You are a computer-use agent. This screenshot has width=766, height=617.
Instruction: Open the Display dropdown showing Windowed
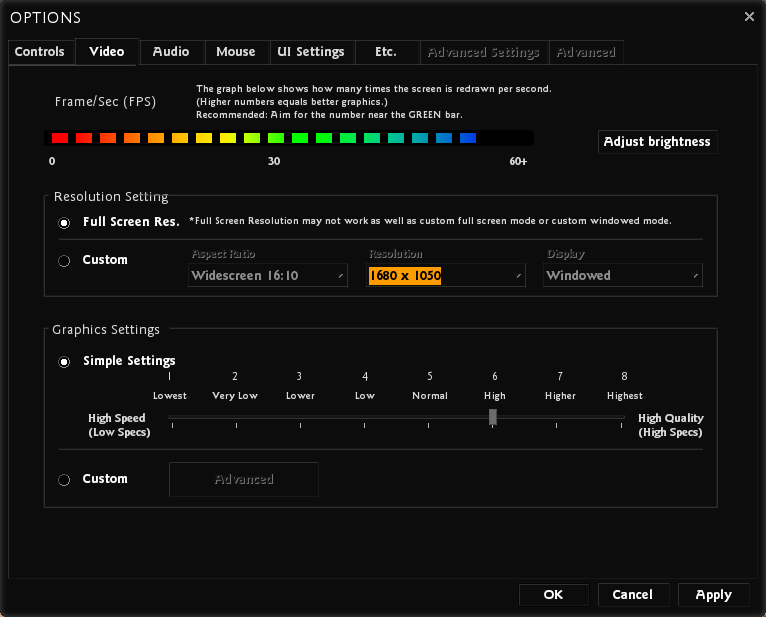coord(623,276)
